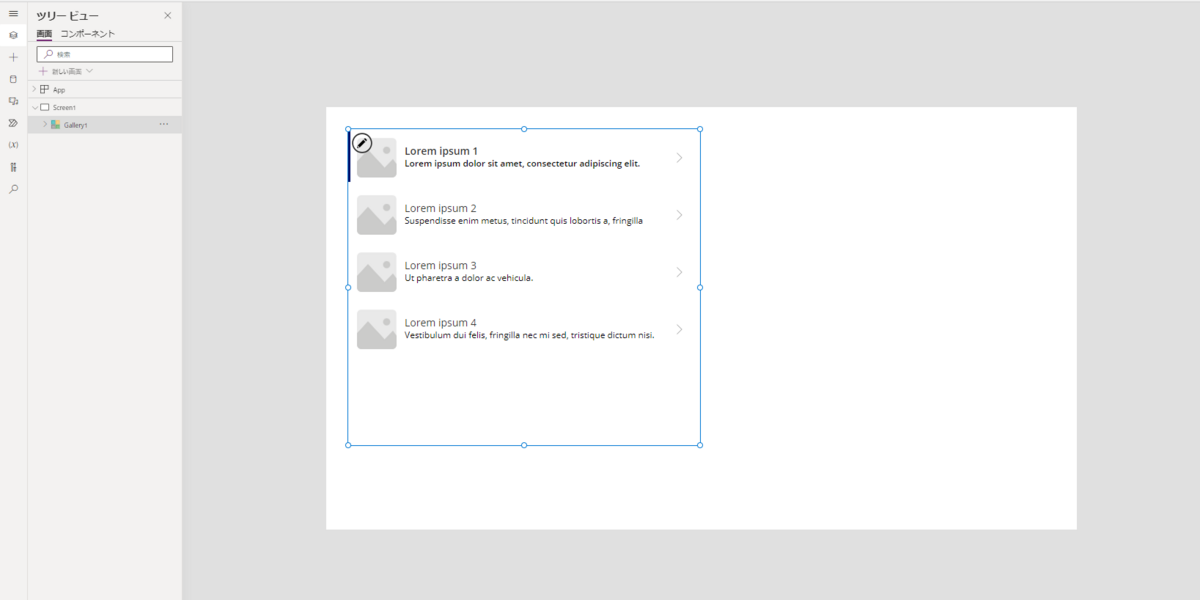Screen dimensions: 1200x600
Task: Open the Media icon in the left rail
Action: coord(13,101)
